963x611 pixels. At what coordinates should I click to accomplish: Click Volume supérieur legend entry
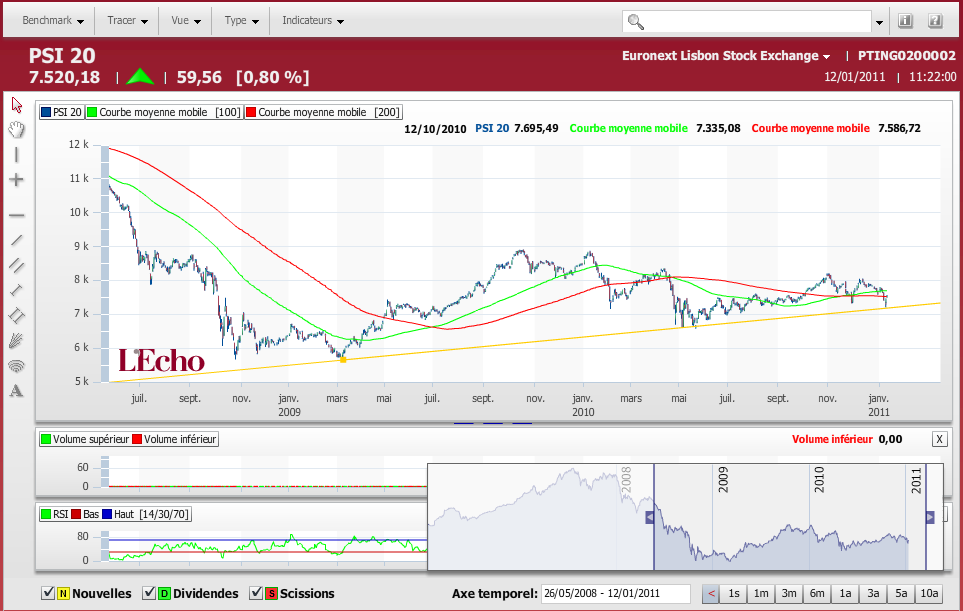tap(85, 439)
